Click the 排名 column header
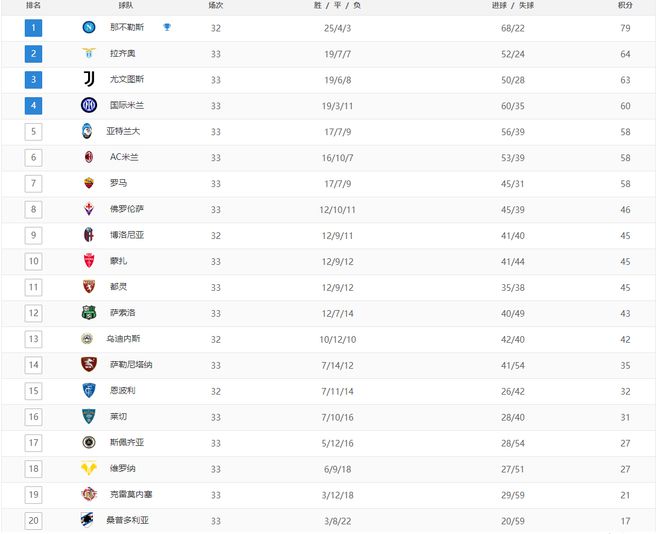This screenshot has width=660, height=534. click(34, 6)
